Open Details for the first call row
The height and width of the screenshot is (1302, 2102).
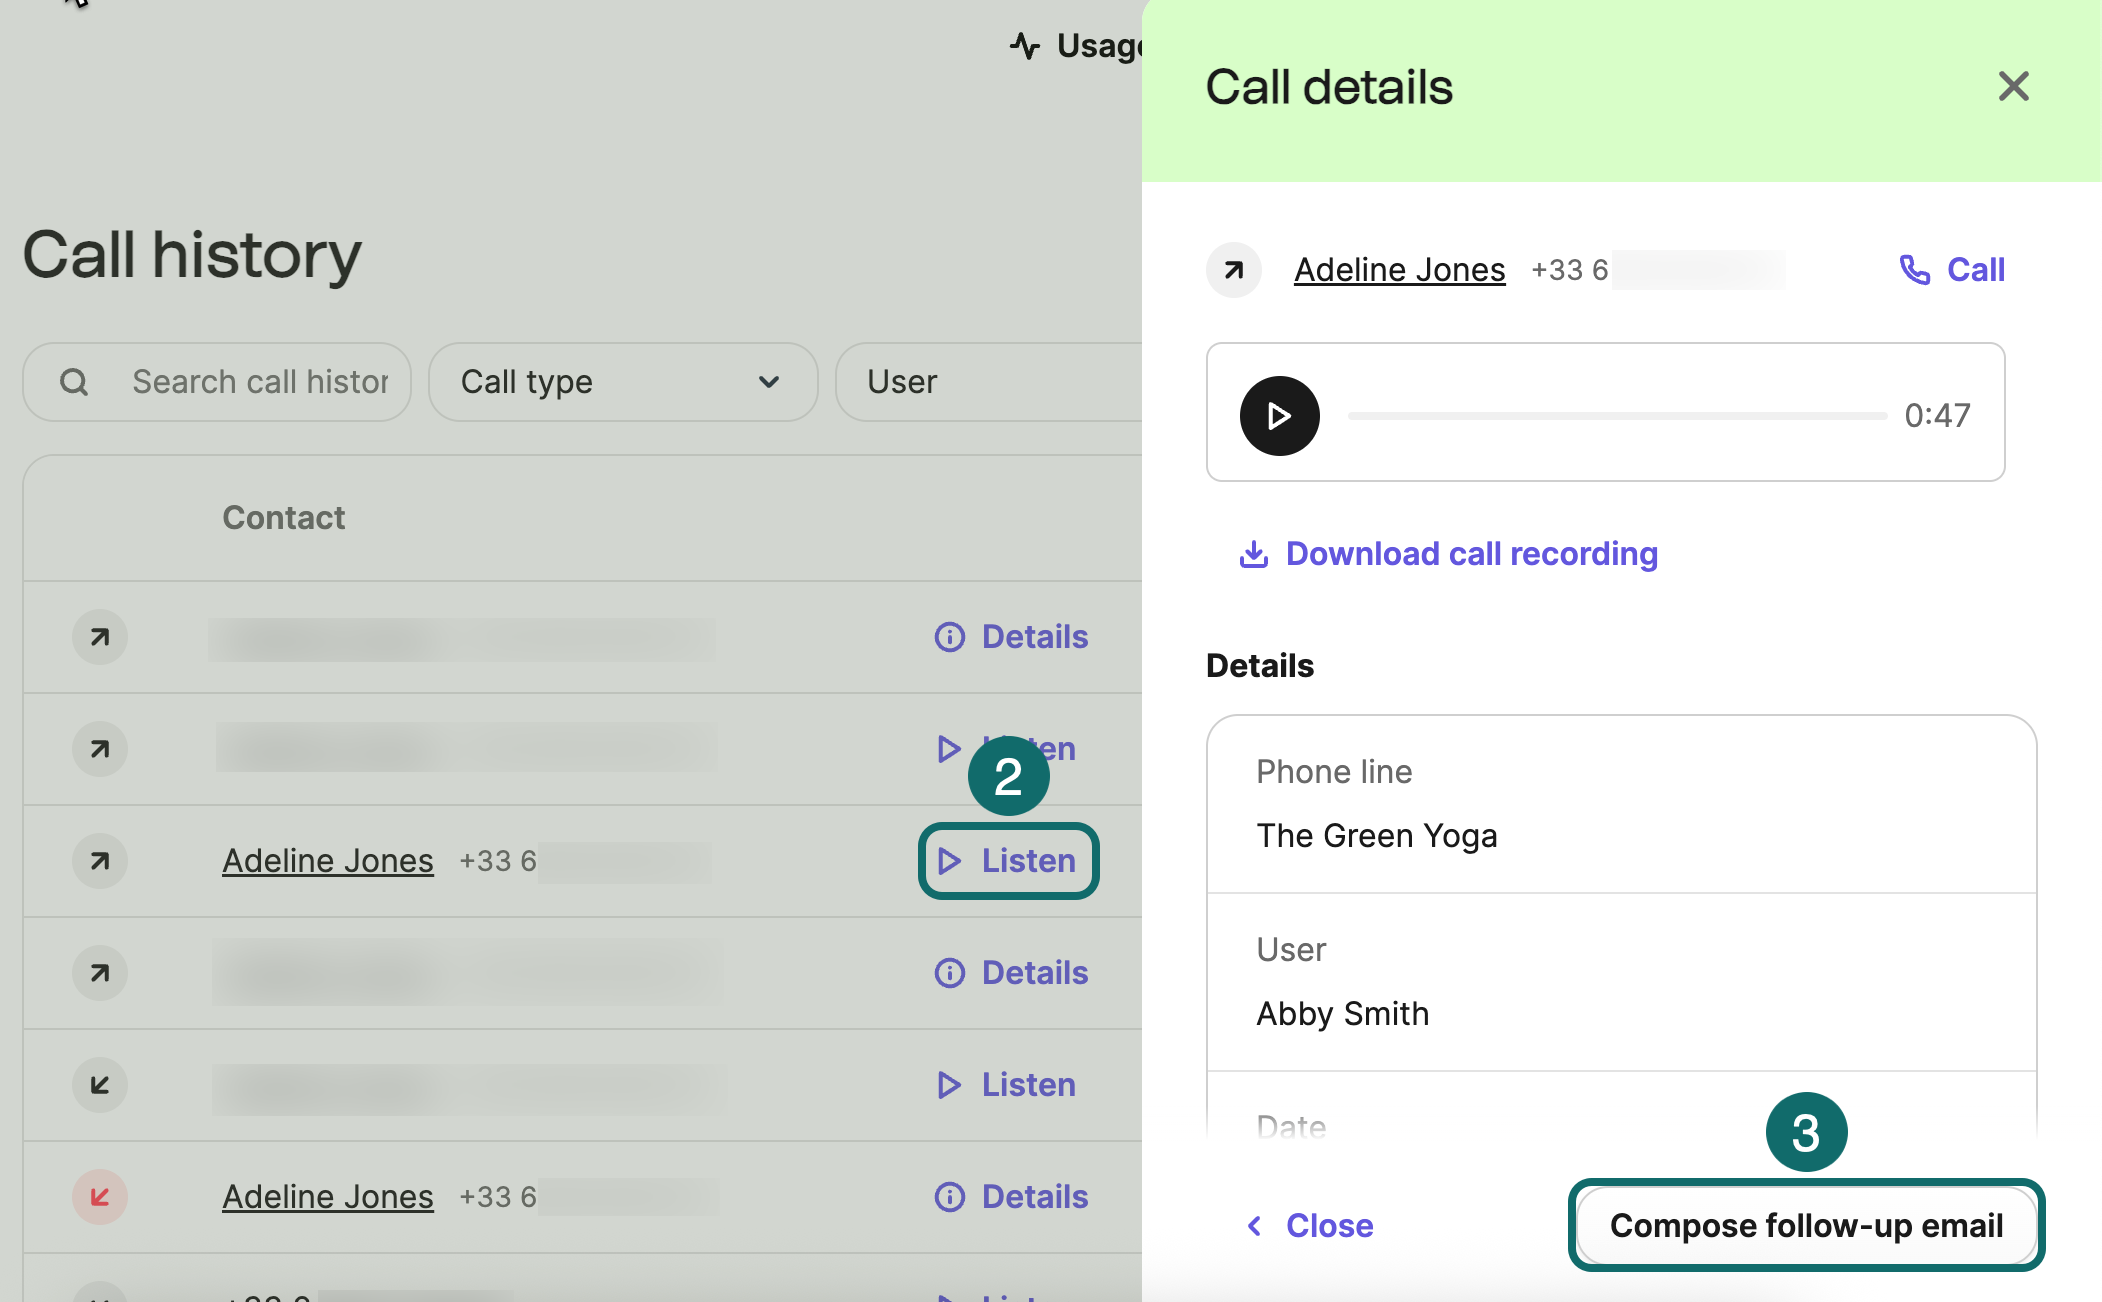click(1011, 637)
